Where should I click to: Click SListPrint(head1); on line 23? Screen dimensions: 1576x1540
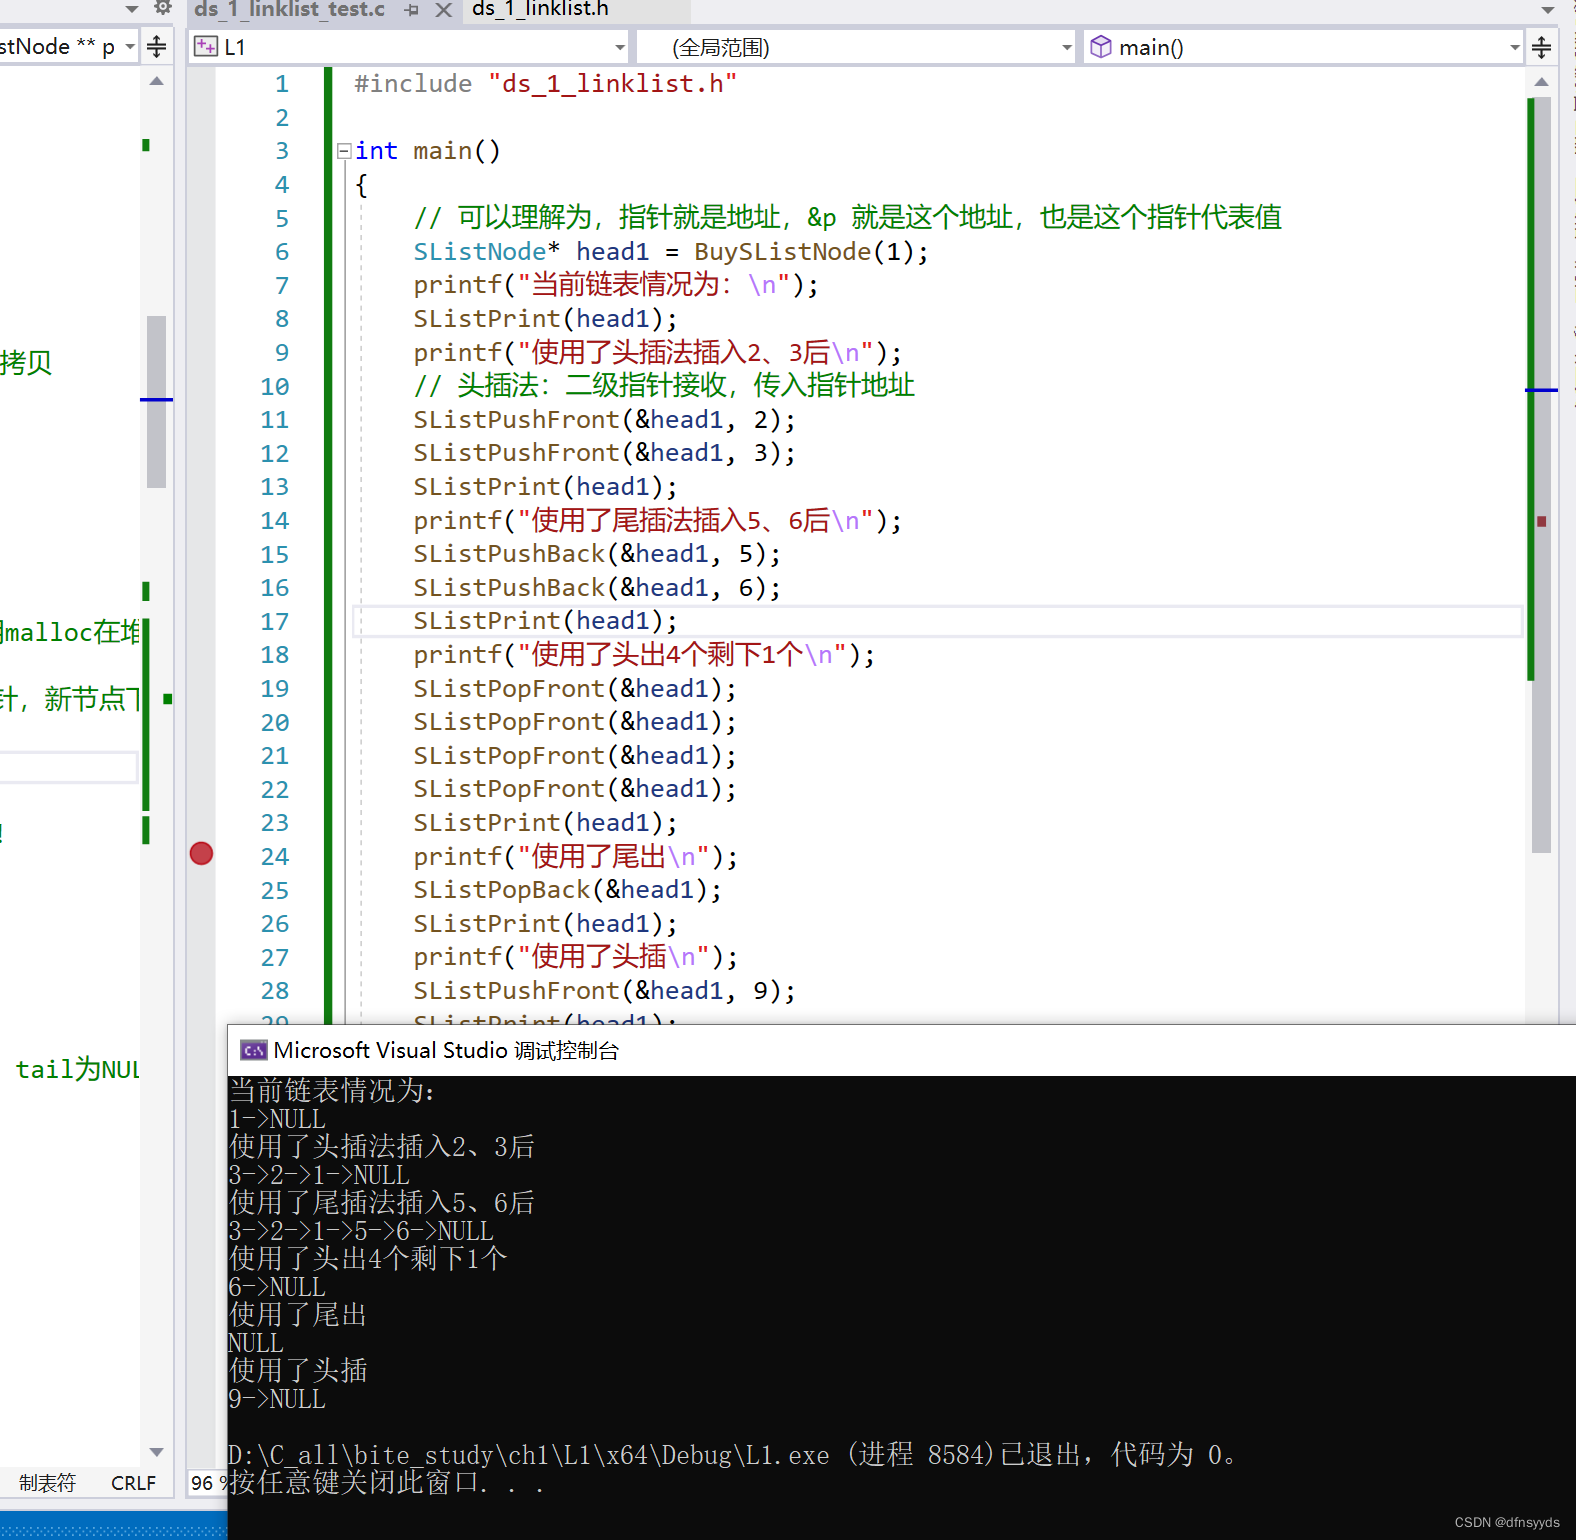pos(546,823)
